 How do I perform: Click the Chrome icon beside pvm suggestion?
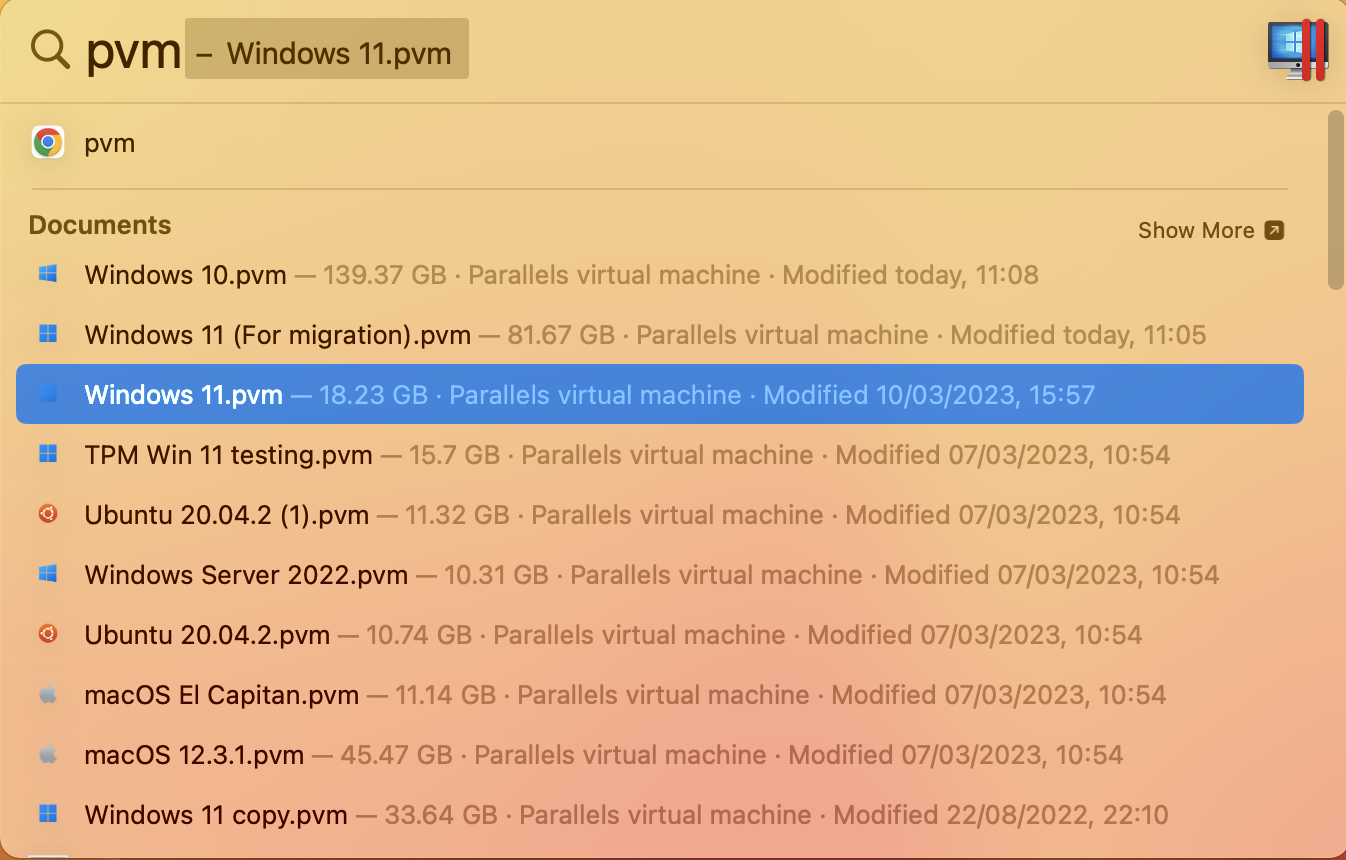48,143
